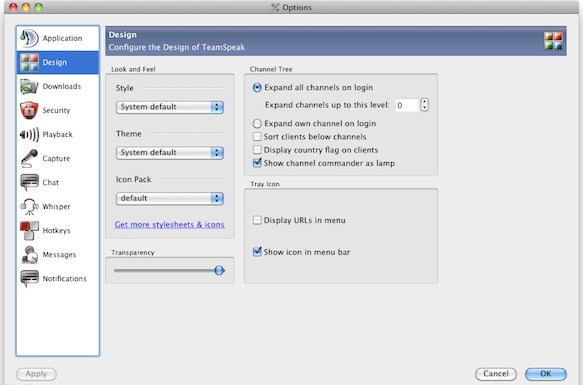Click the Transparency slider handle
The height and width of the screenshot is (385, 583).
click(x=219, y=270)
